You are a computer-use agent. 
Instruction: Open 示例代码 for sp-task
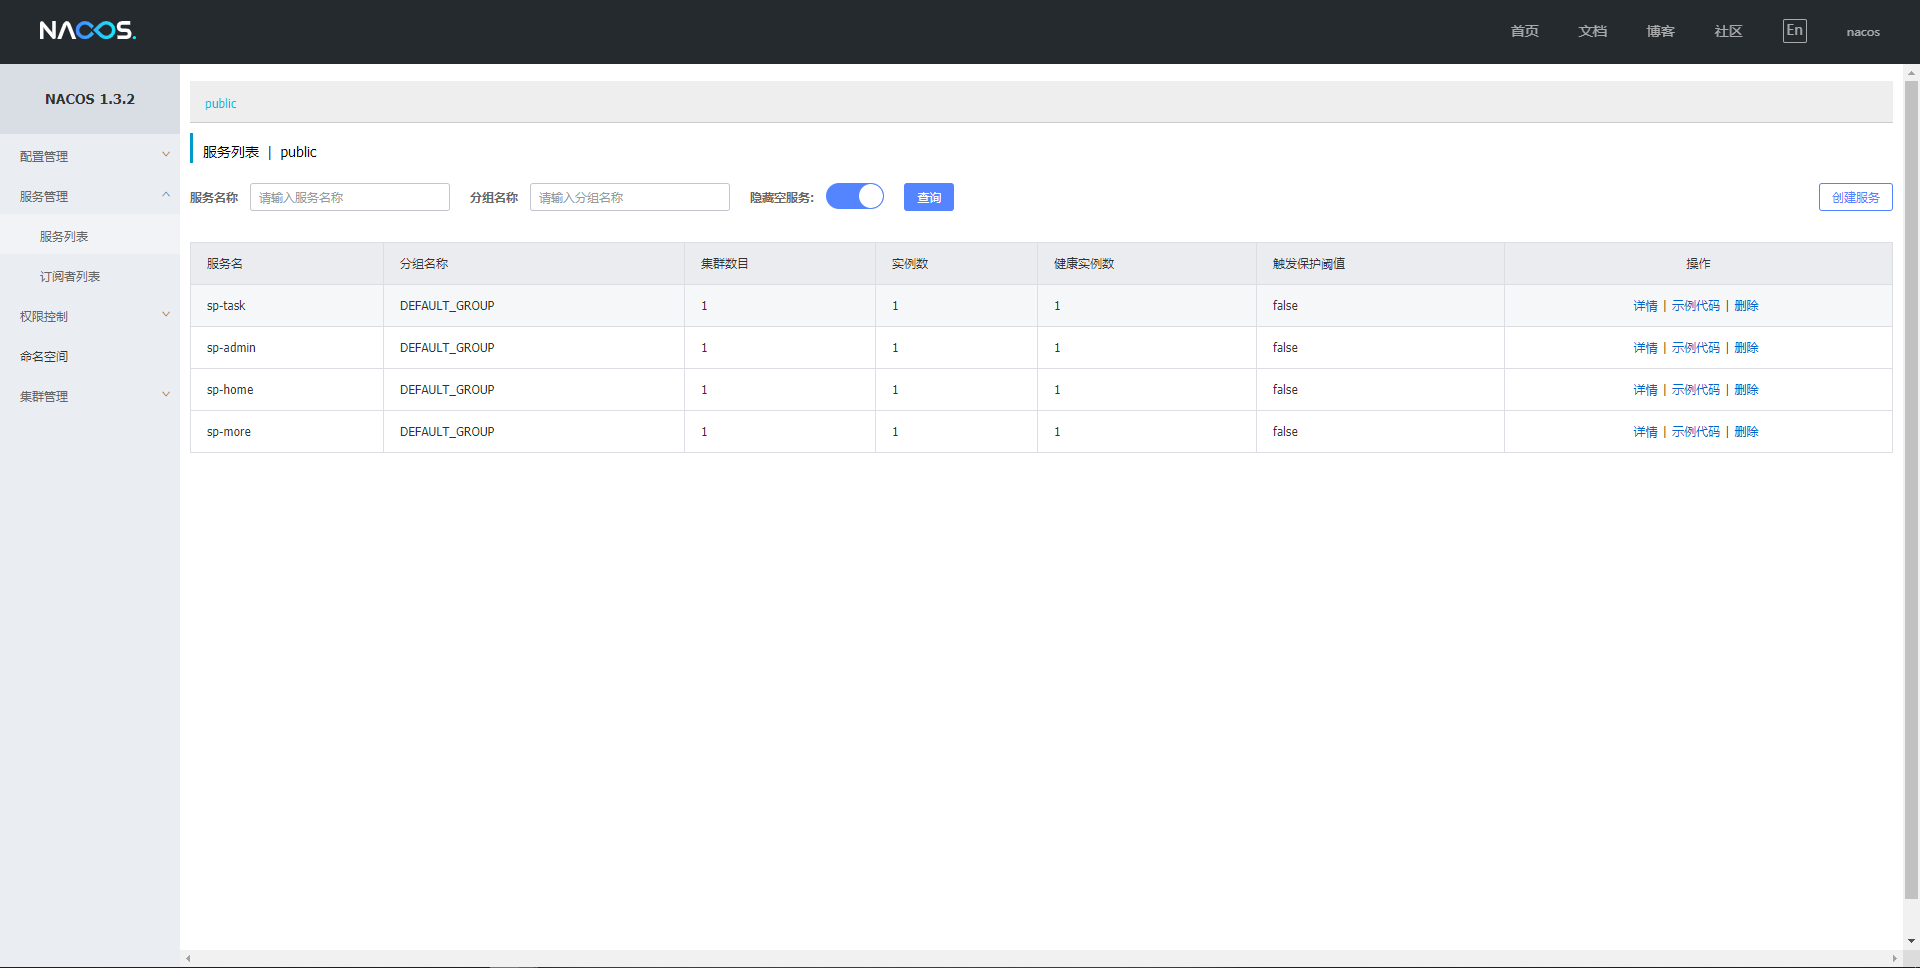[x=1696, y=306]
